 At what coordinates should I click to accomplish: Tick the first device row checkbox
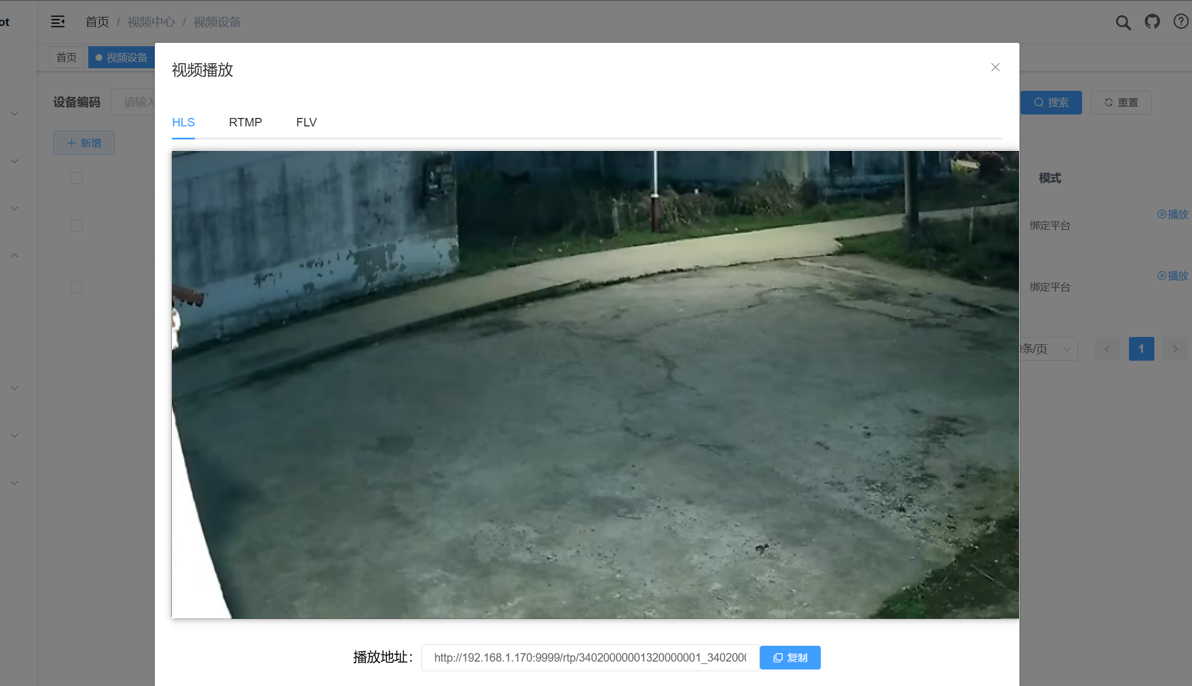pos(75,225)
